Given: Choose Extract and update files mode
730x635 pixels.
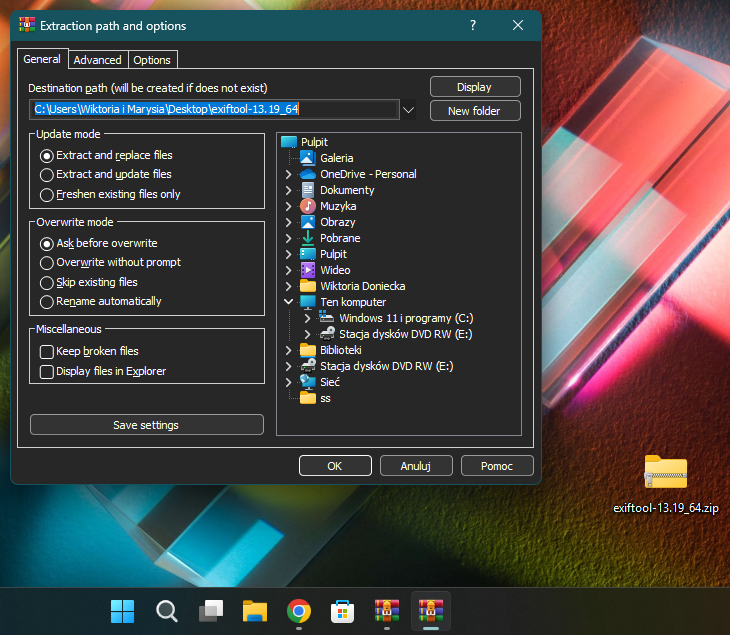Looking at the screenshot, I should click(x=47, y=175).
